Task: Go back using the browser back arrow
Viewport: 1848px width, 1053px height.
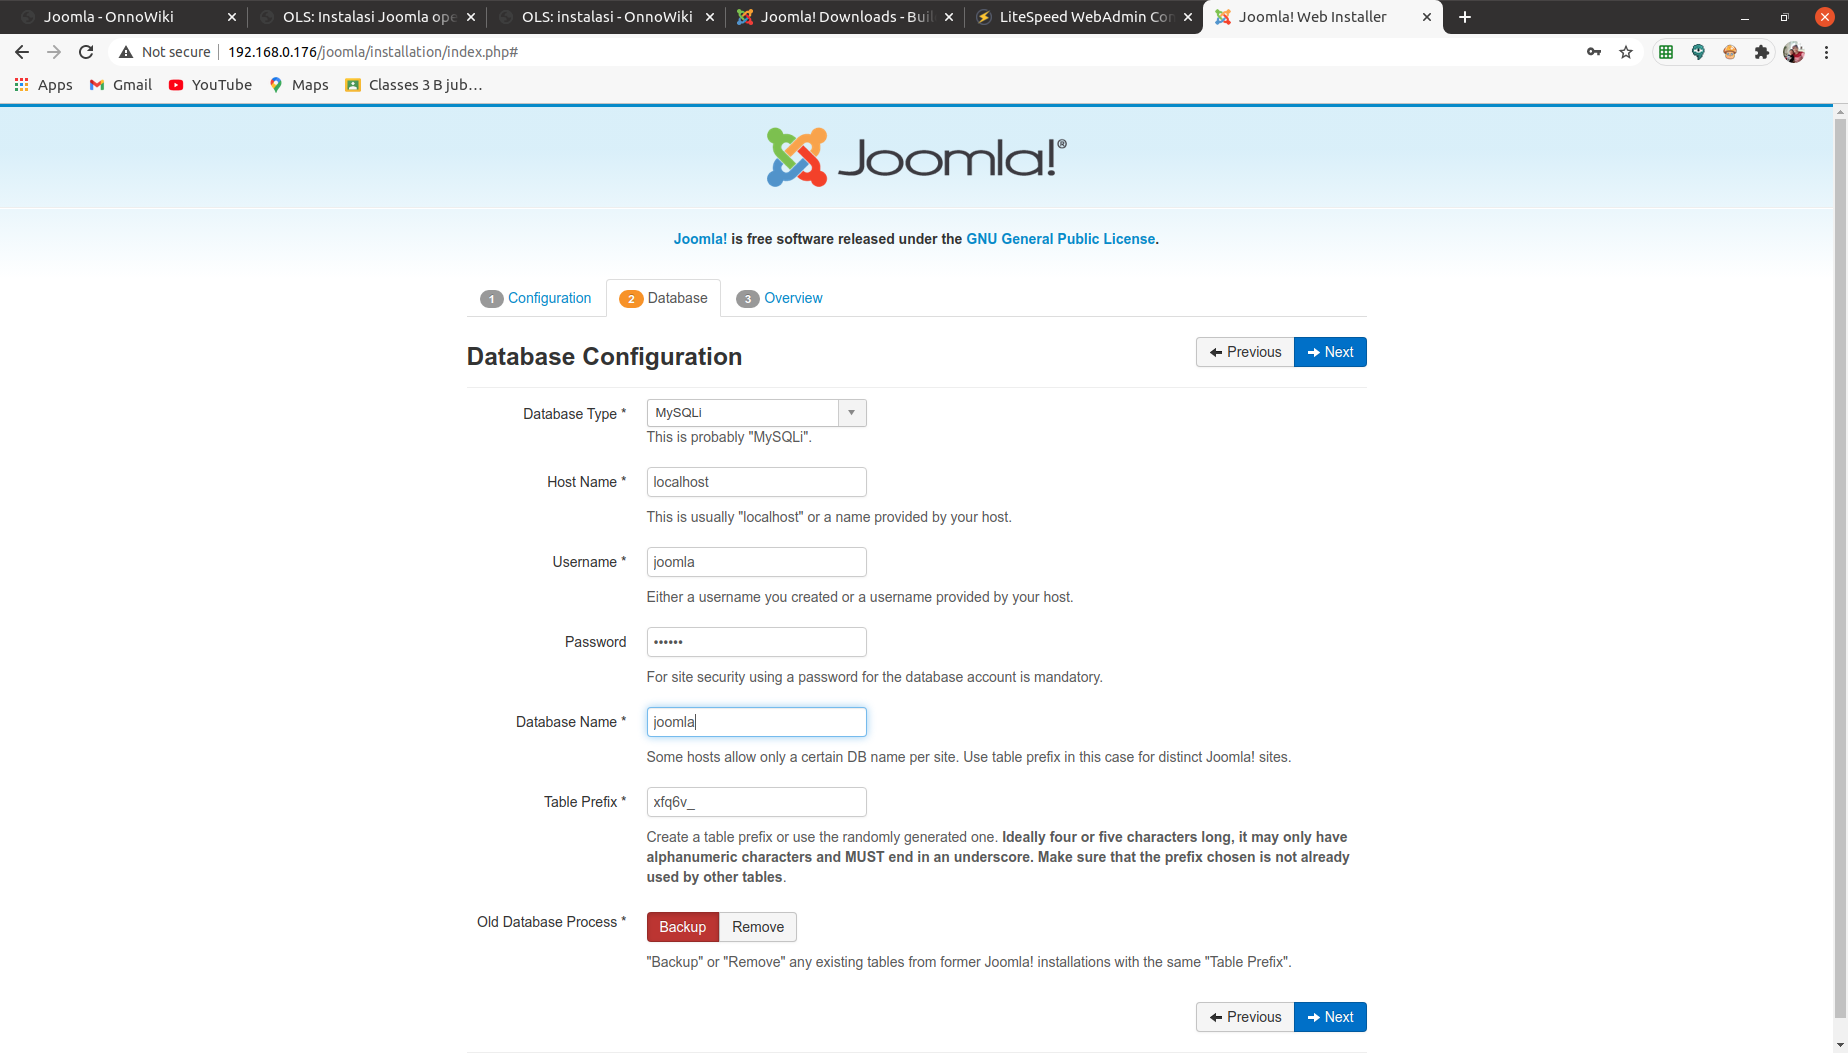Action: pyautogui.click(x=22, y=52)
